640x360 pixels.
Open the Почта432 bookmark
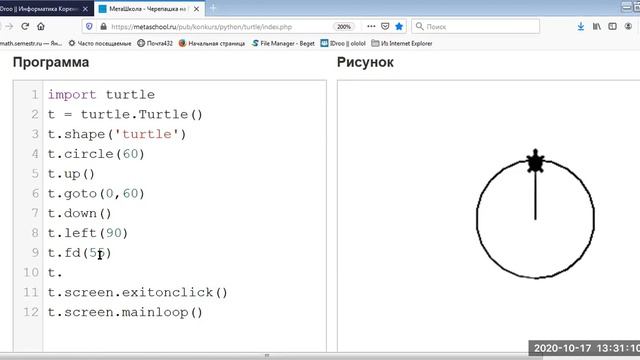(x=155, y=43)
